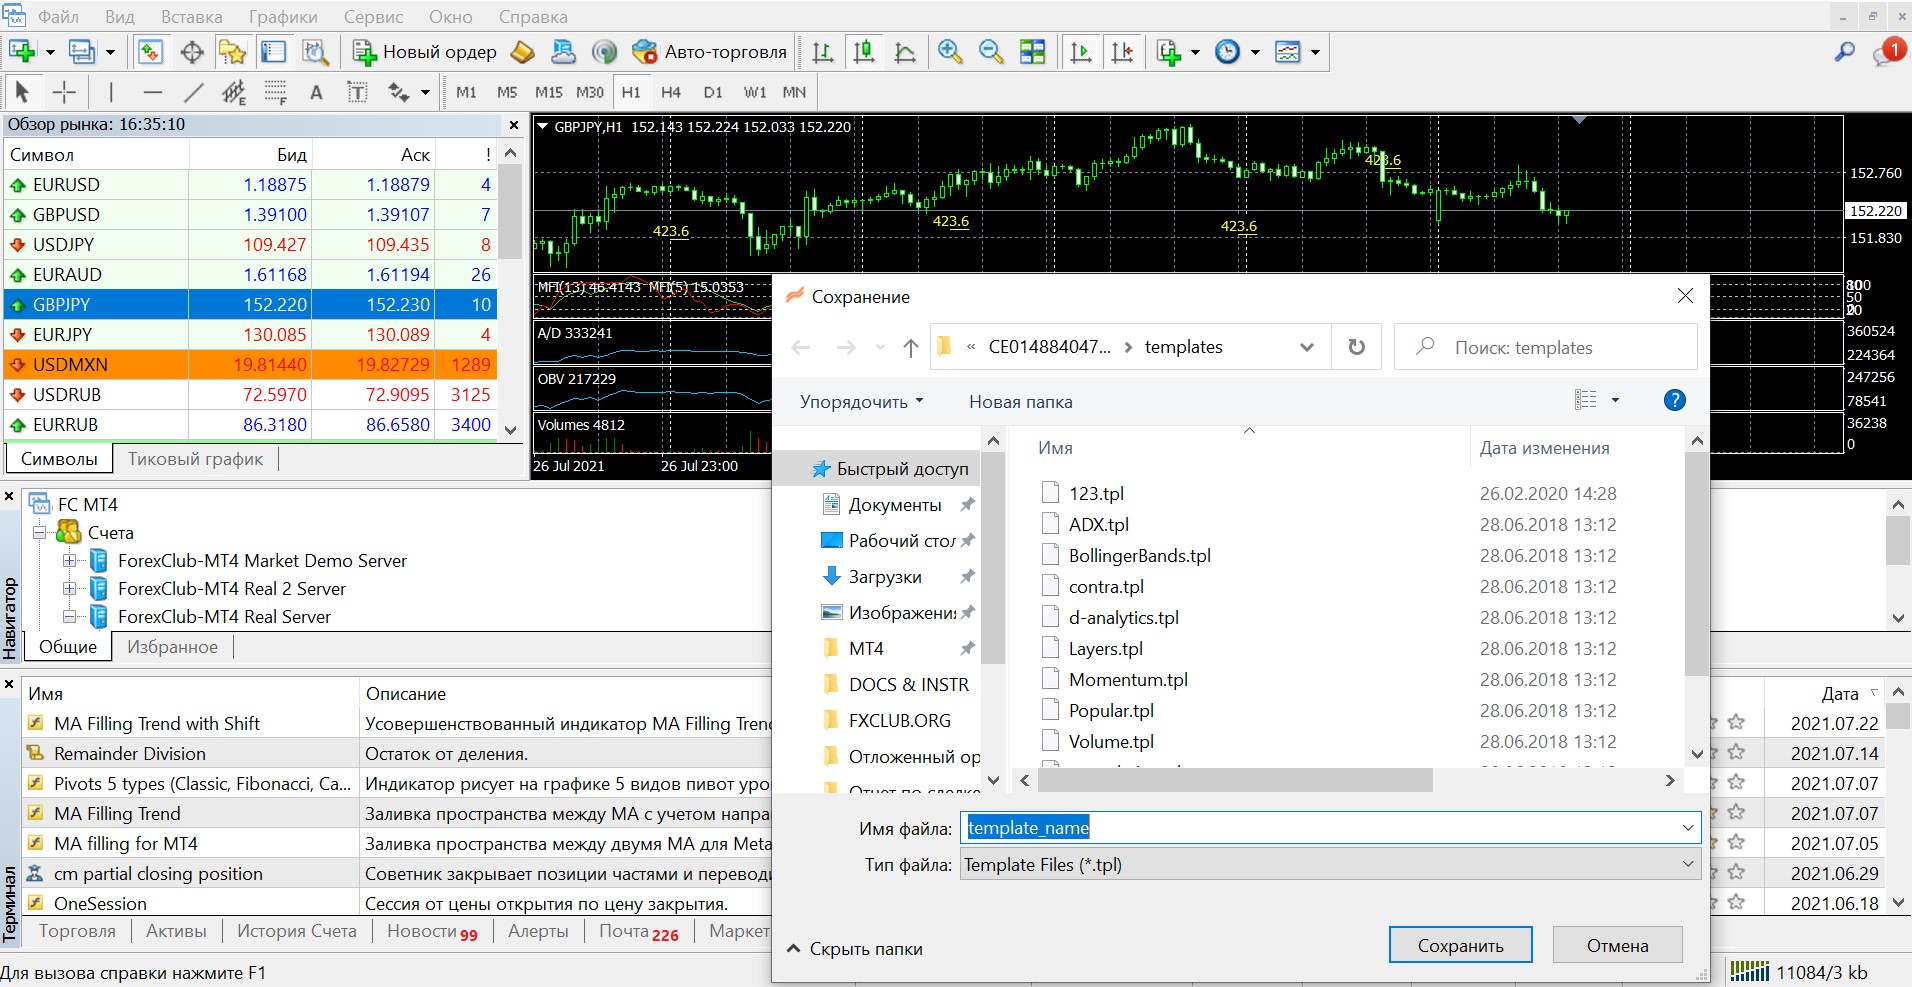Draw equidistant channel tool
This screenshot has height=987, width=1912.
pyautogui.click(x=234, y=92)
